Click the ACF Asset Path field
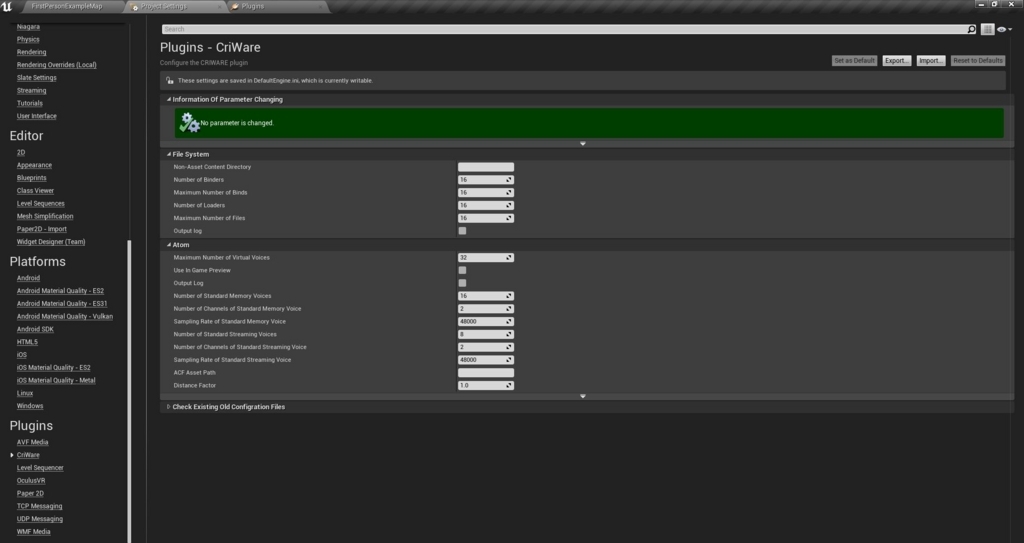 [x=486, y=372]
